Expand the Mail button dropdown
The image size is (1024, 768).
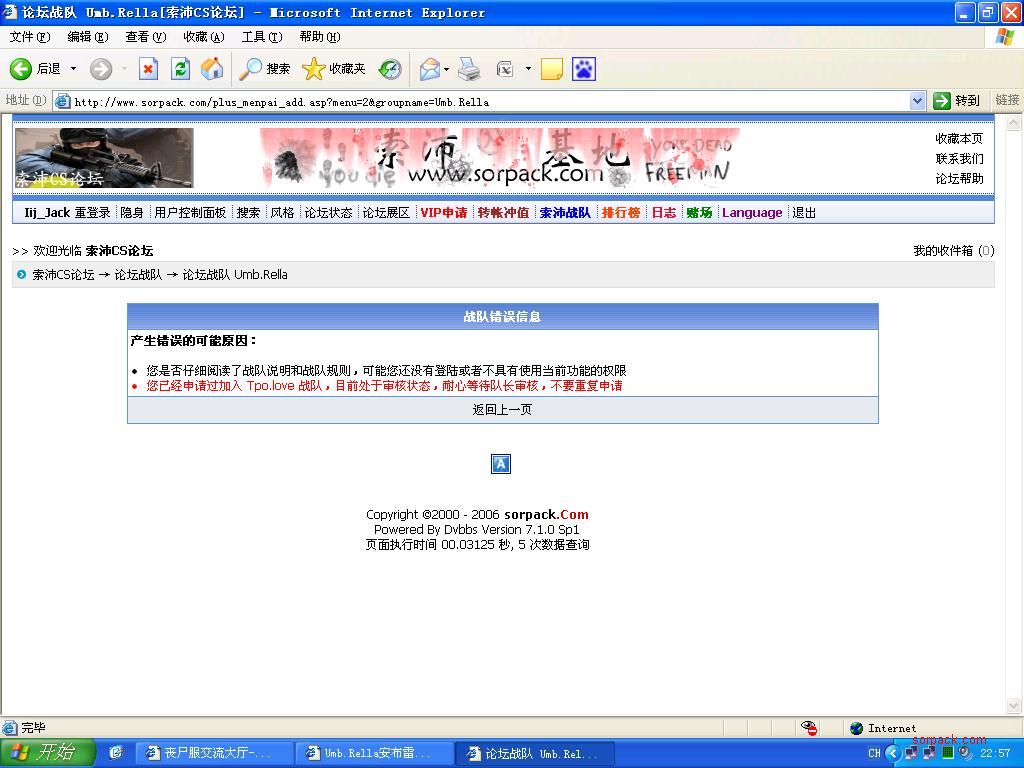click(446, 69)
